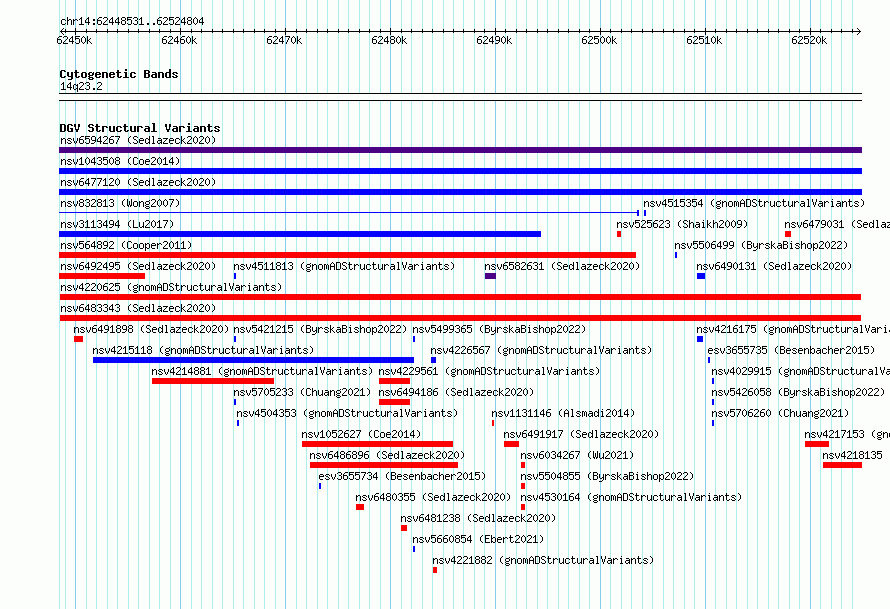Click the blue bar under nsv1043508

[x=460, y=171]
